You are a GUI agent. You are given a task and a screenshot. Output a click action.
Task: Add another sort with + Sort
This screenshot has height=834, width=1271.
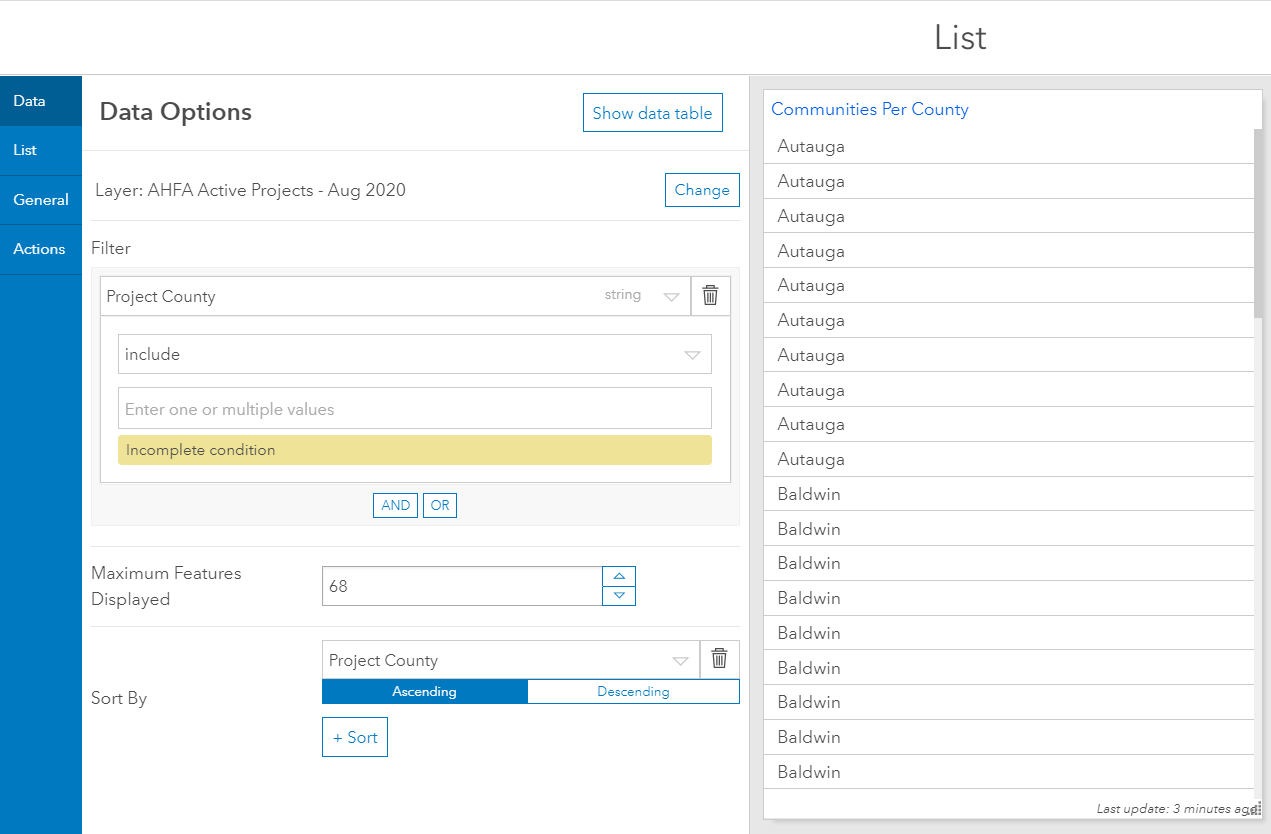click(355, 737)
